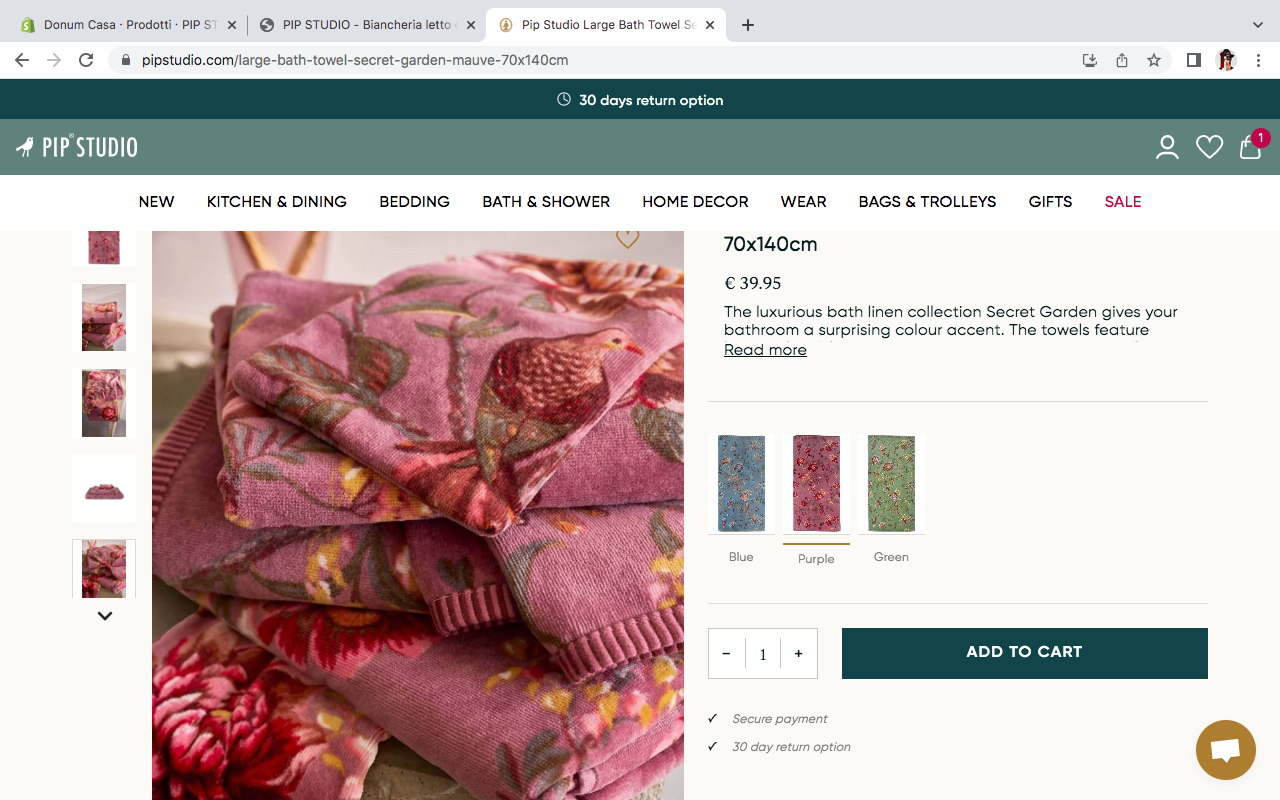1280x800 pixels.
Task: Open the chat support bubble
Action: pyautogui.click(x=1225, y=750)
